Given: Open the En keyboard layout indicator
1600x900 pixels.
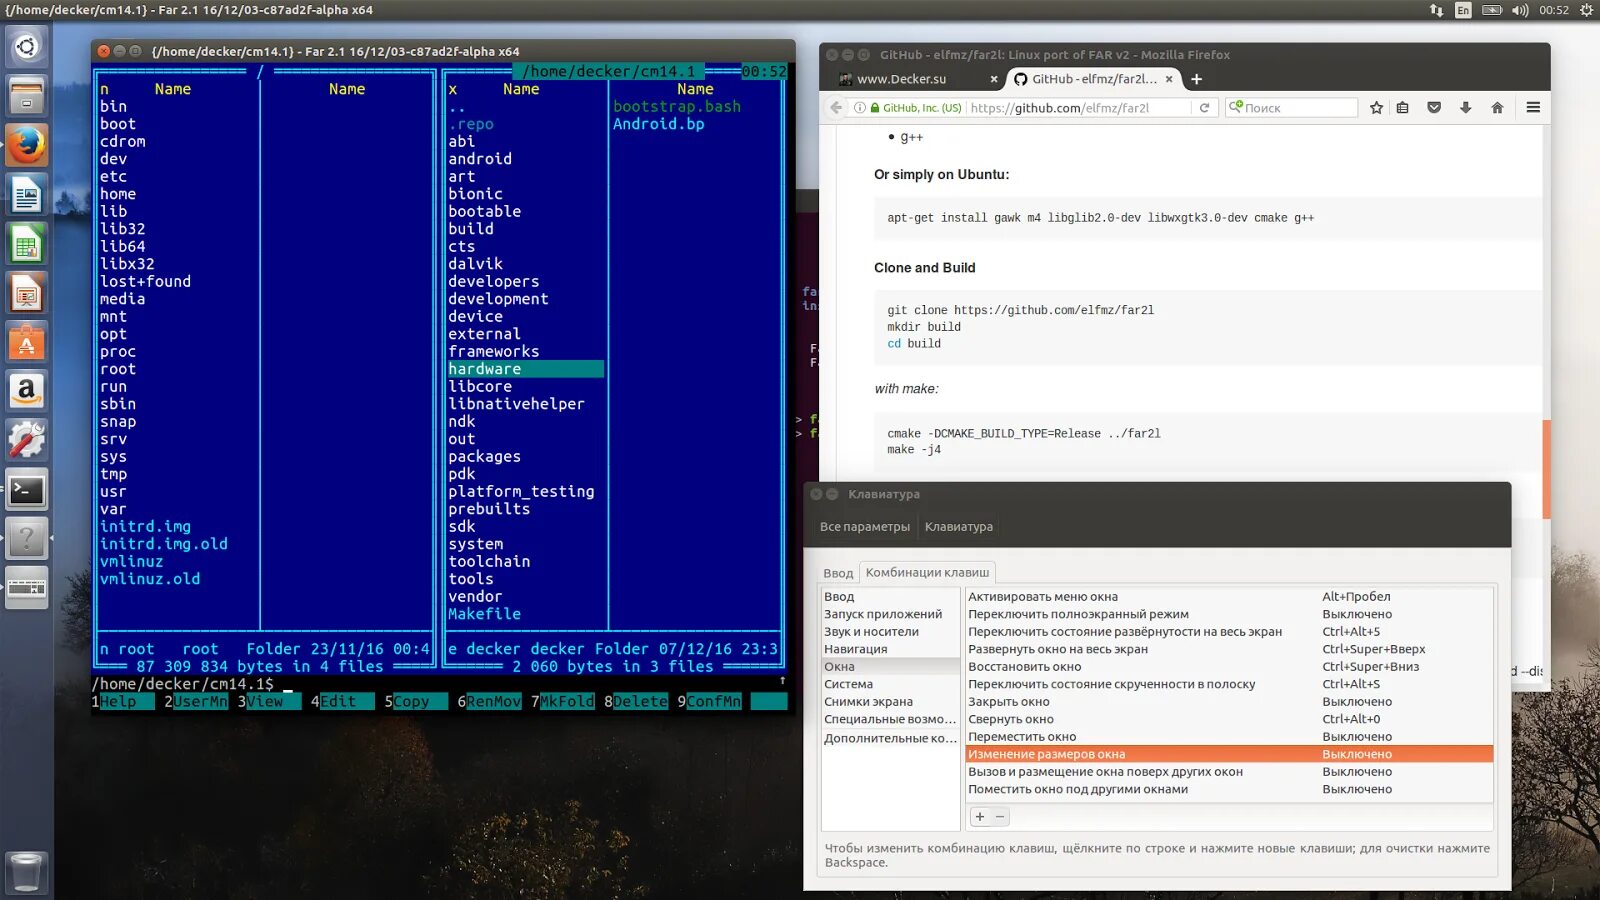Looking at the screenshot, I should (x=1463, y=10).
